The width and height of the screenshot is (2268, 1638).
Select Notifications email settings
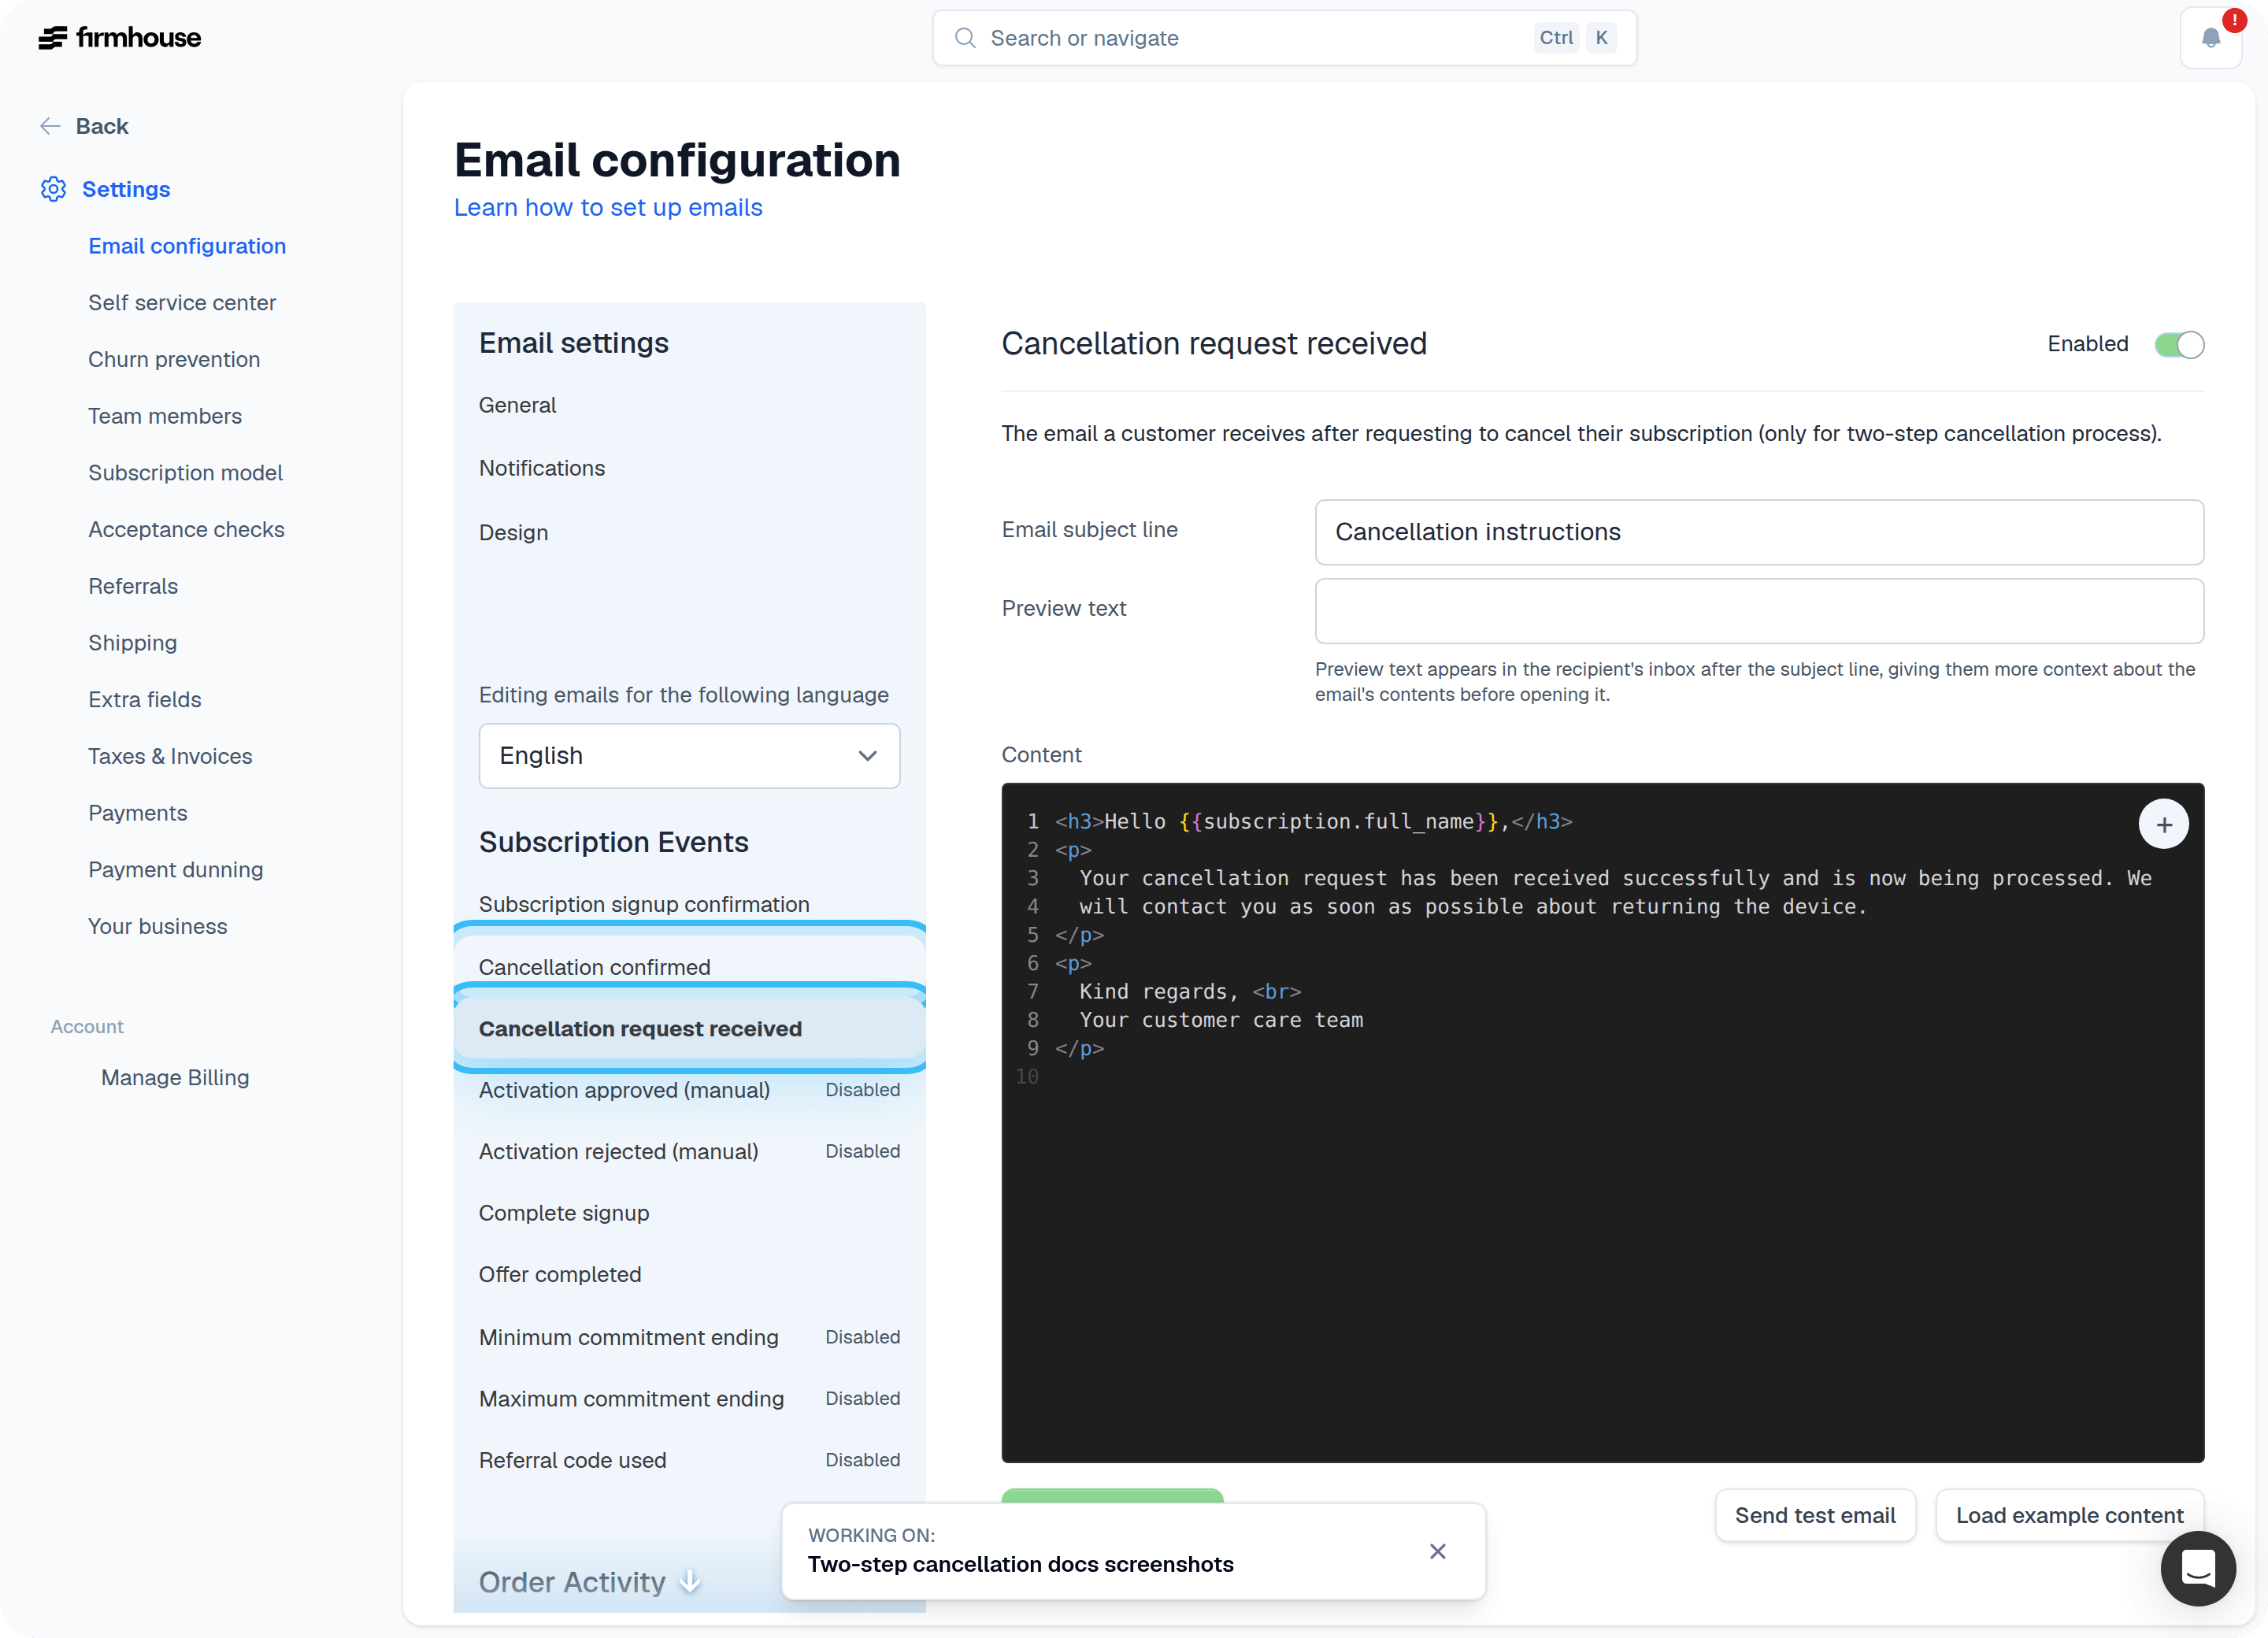pos(542,468)
